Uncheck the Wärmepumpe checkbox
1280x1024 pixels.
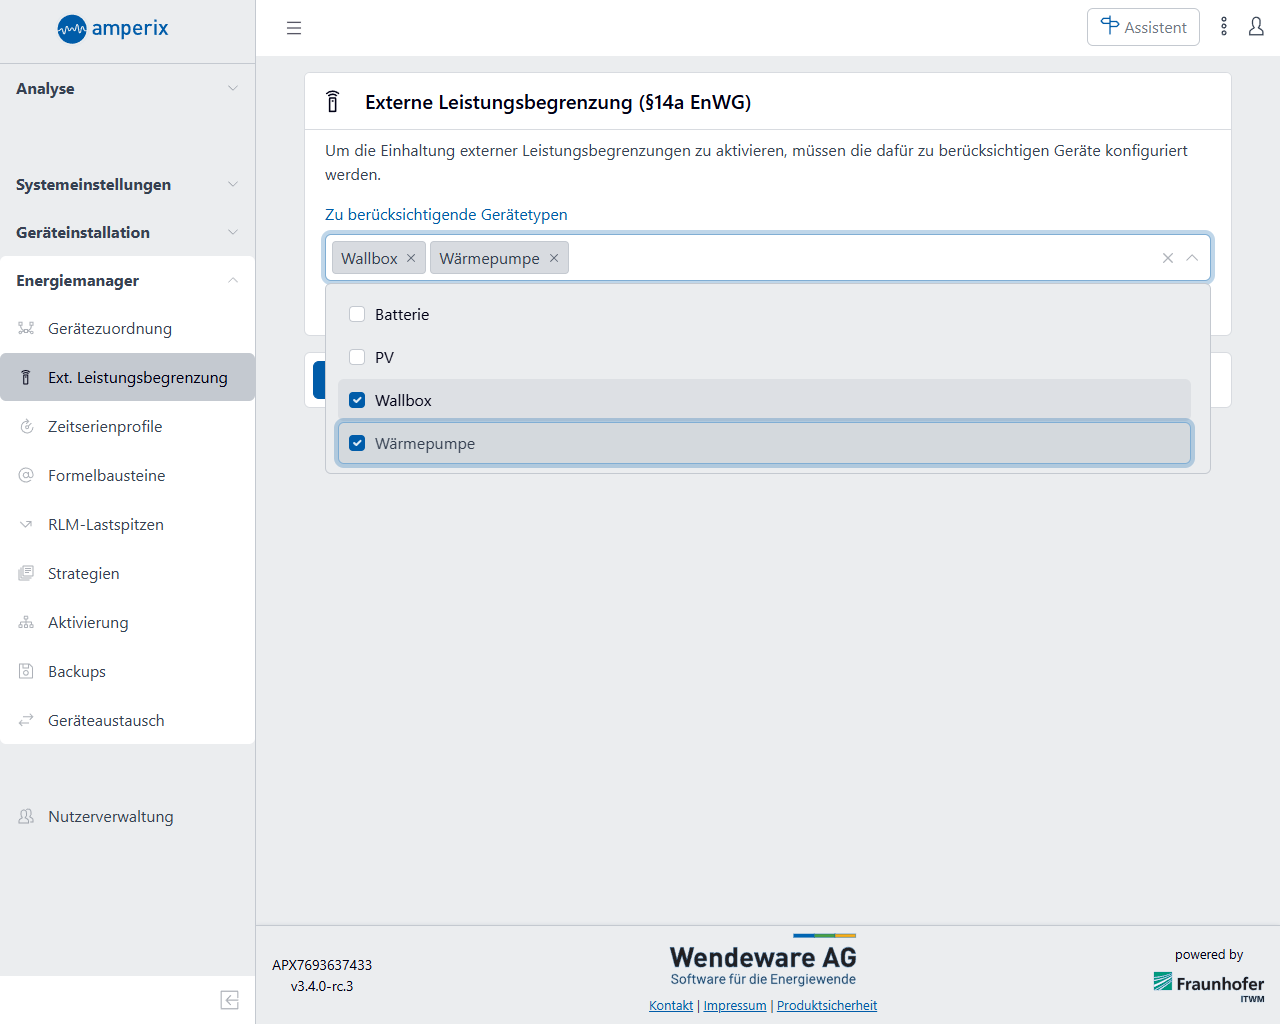357,443
